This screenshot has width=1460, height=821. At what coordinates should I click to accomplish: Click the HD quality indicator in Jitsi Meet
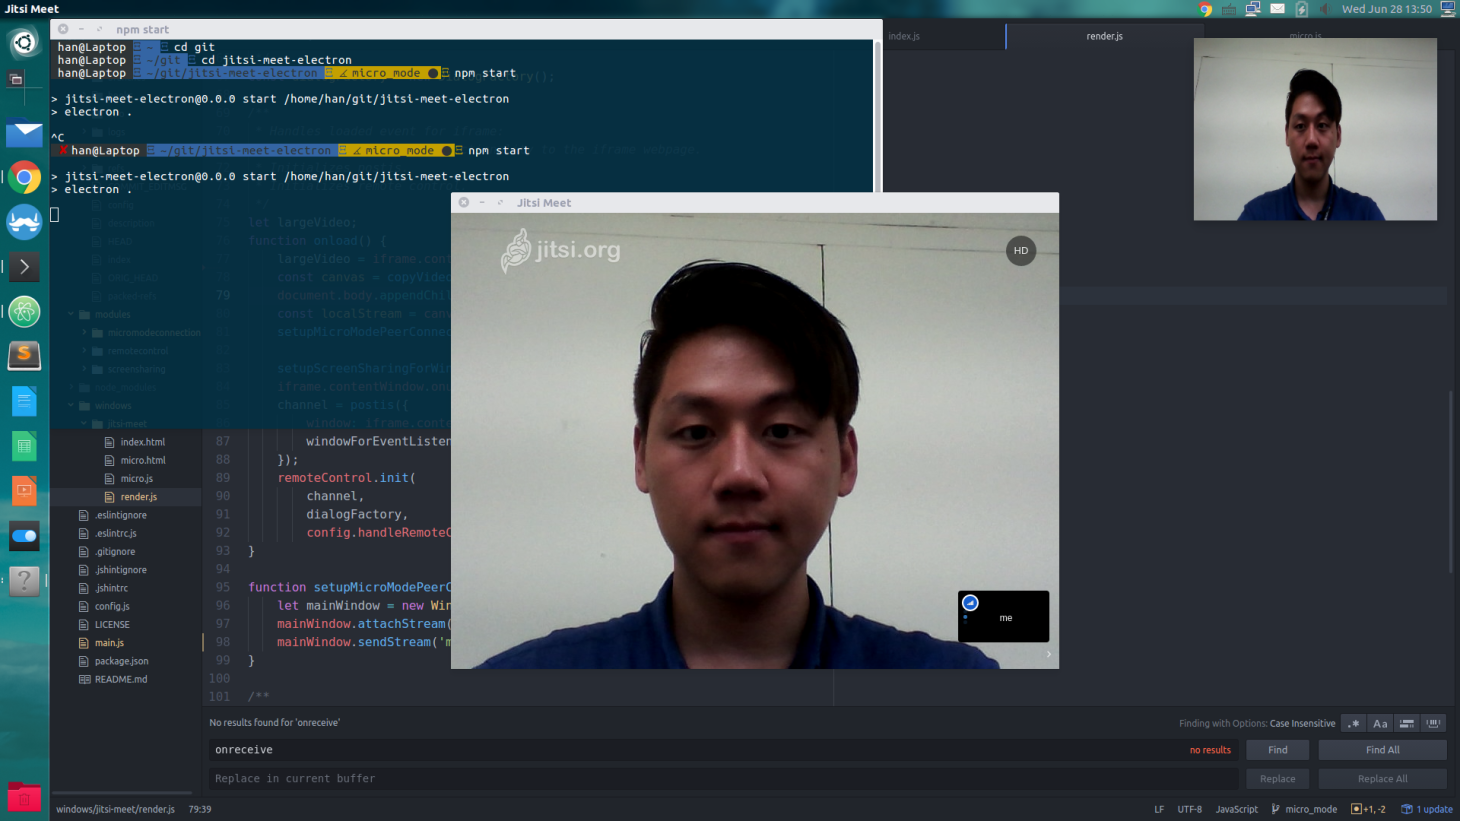1021,251
